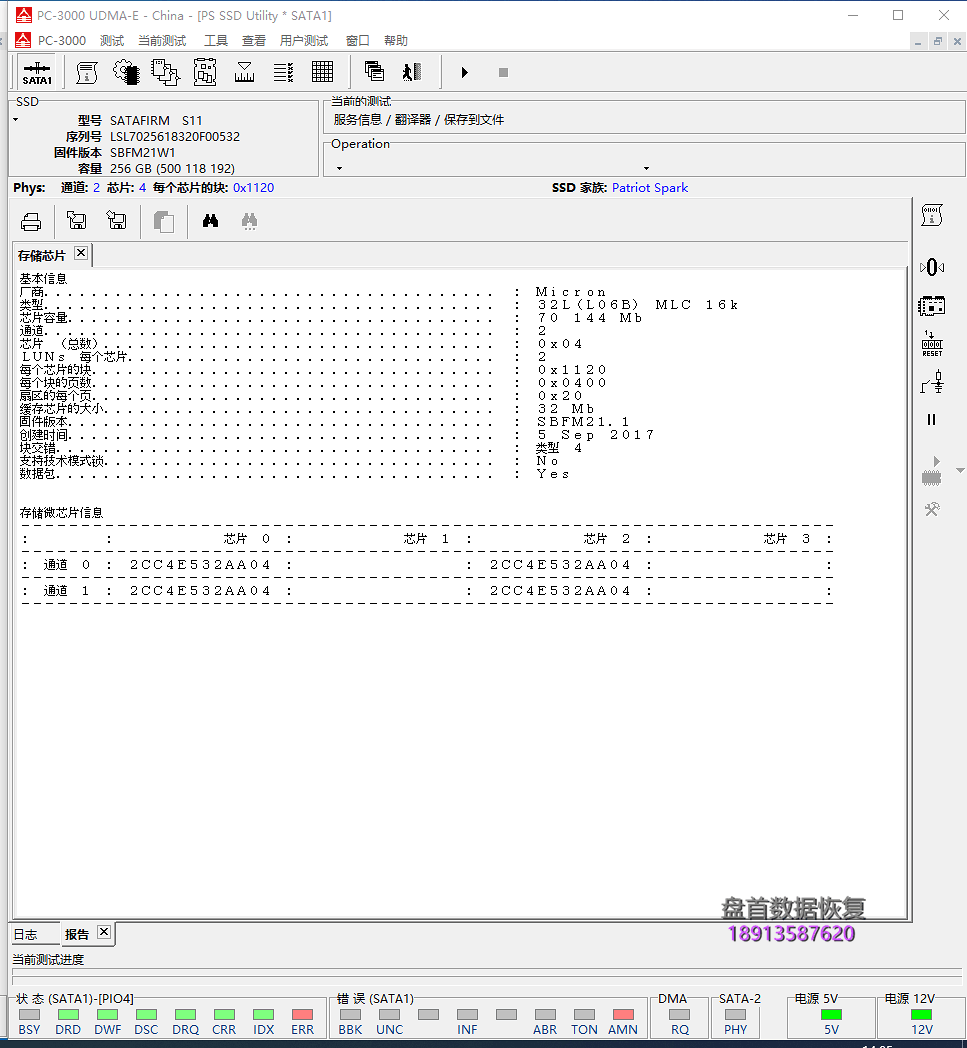
Task: Open the 查看 menu
Action: 253,41
